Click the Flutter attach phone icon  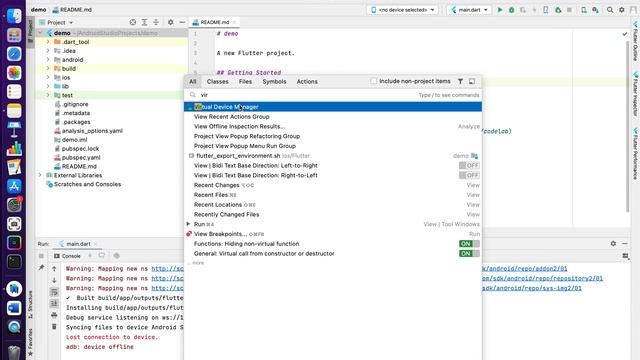tap(546, 10)
